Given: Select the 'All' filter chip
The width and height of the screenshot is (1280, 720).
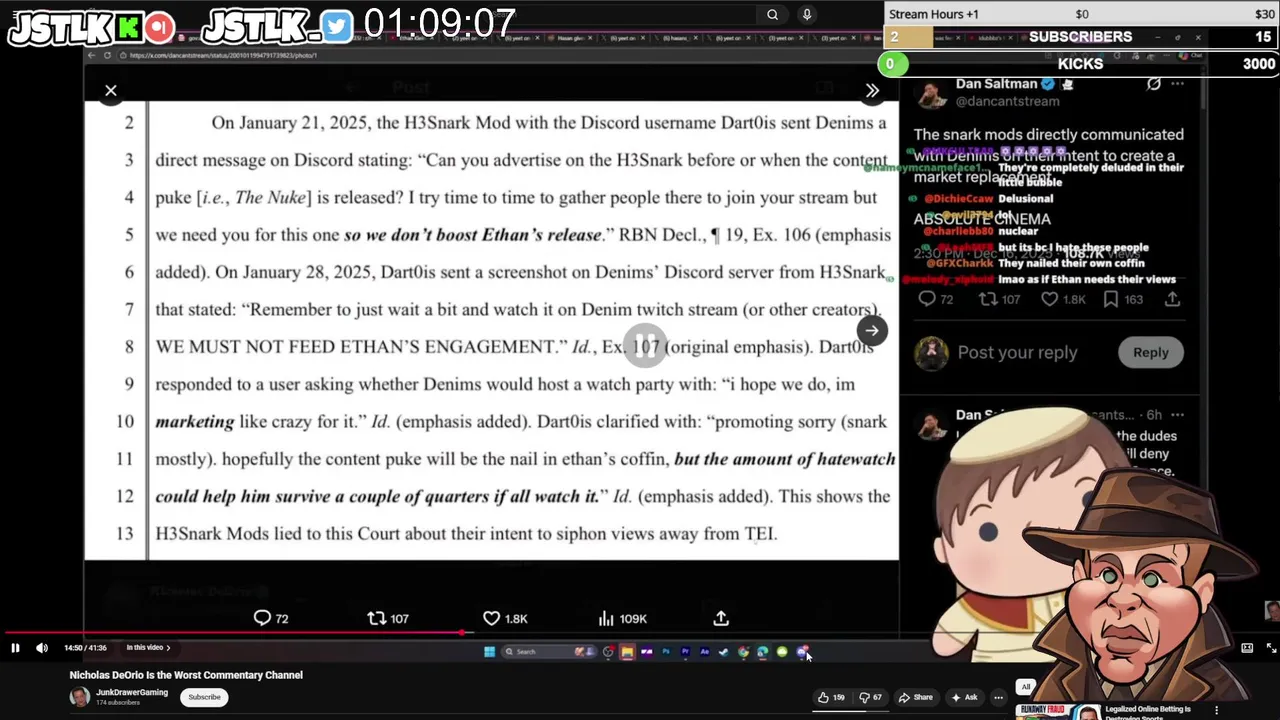Looking at the screenshot, I should coord(1025,687).
